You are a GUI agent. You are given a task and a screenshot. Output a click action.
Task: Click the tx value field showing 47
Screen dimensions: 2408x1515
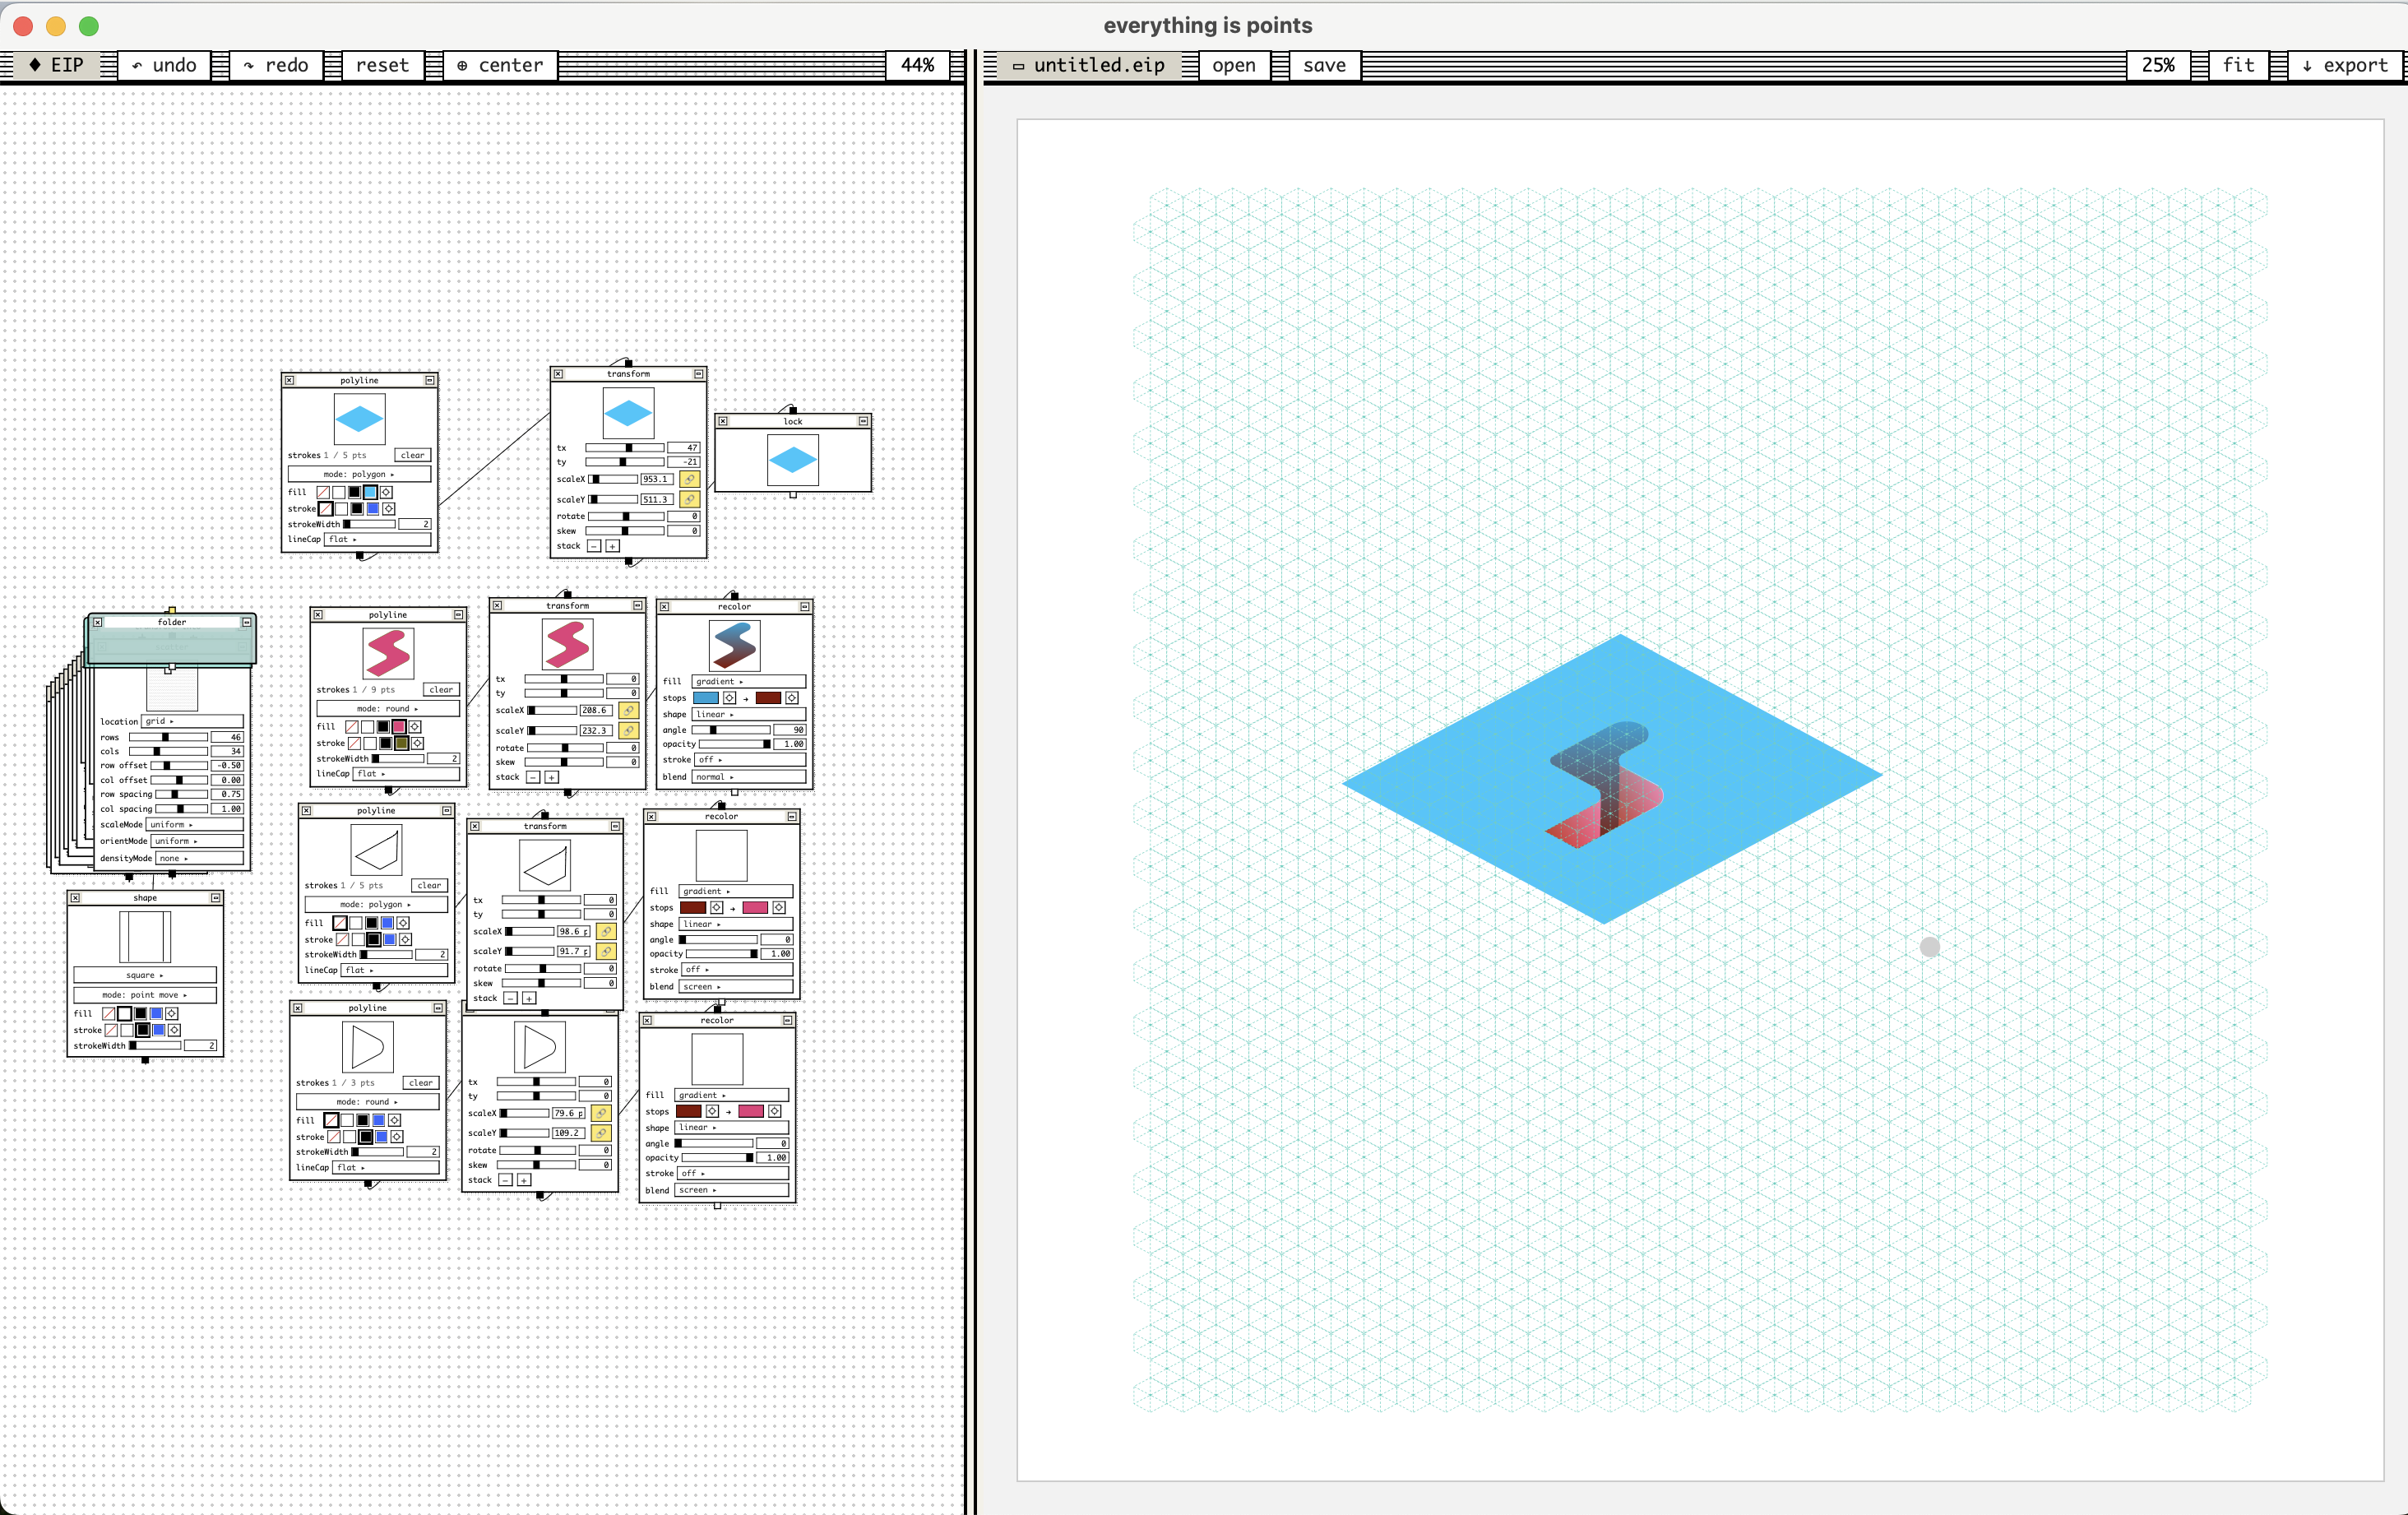(684, 448)
